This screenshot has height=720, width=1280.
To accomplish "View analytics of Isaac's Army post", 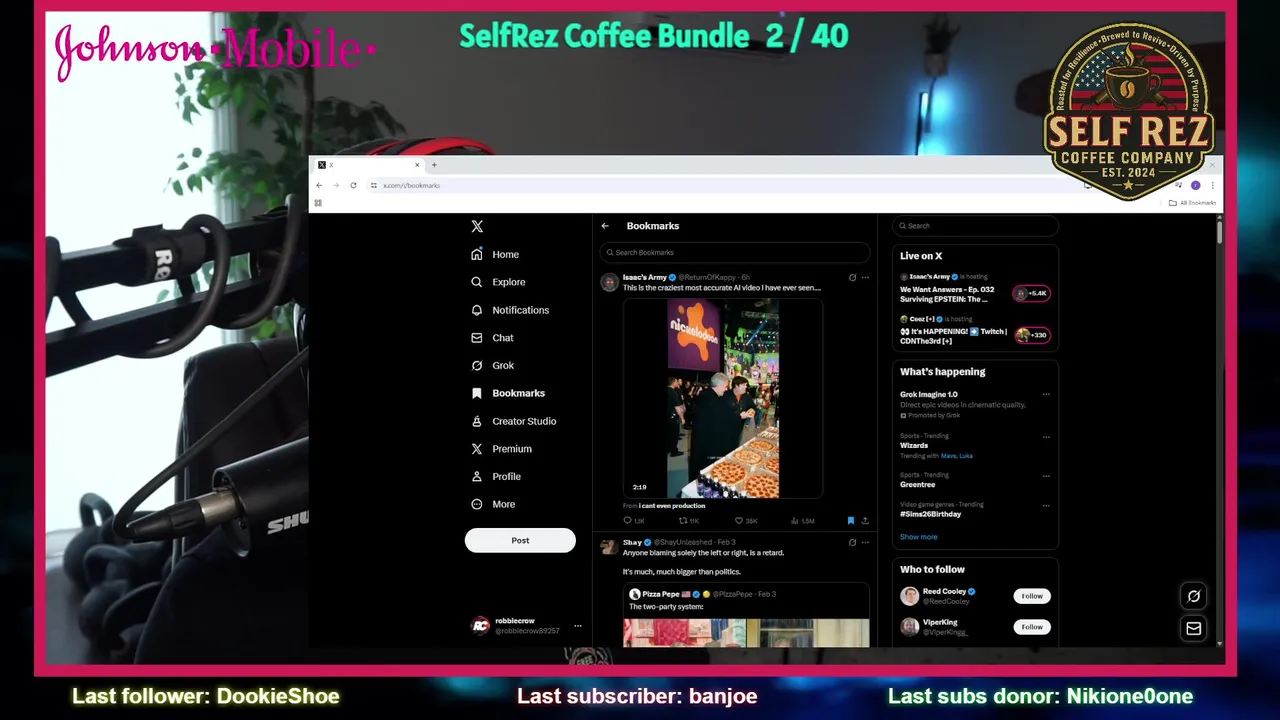I will 802,521.
